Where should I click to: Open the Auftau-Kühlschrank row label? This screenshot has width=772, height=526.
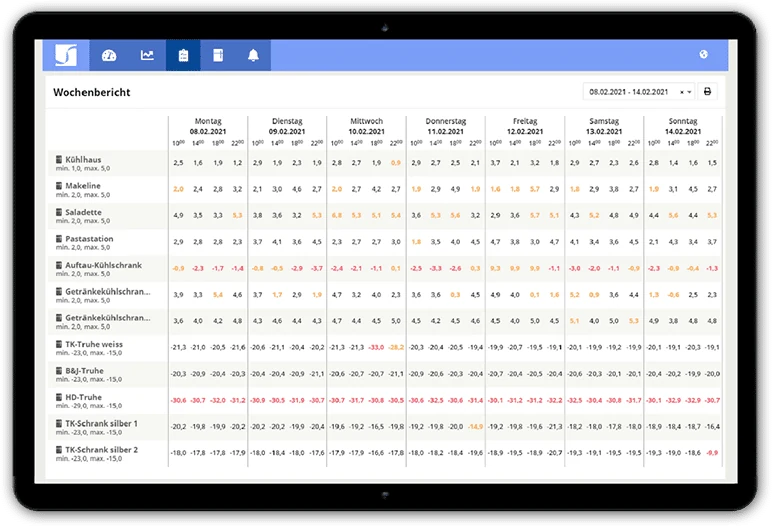[x=103, y=265]
